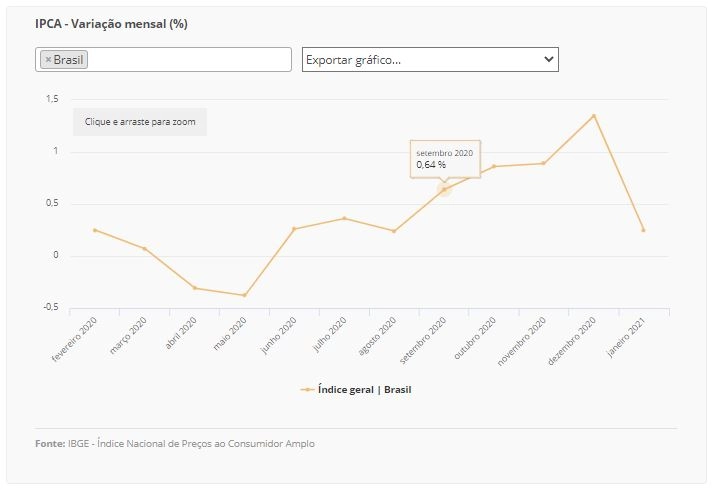Select the maio 2020 lowest data point

tap(245, 295)
